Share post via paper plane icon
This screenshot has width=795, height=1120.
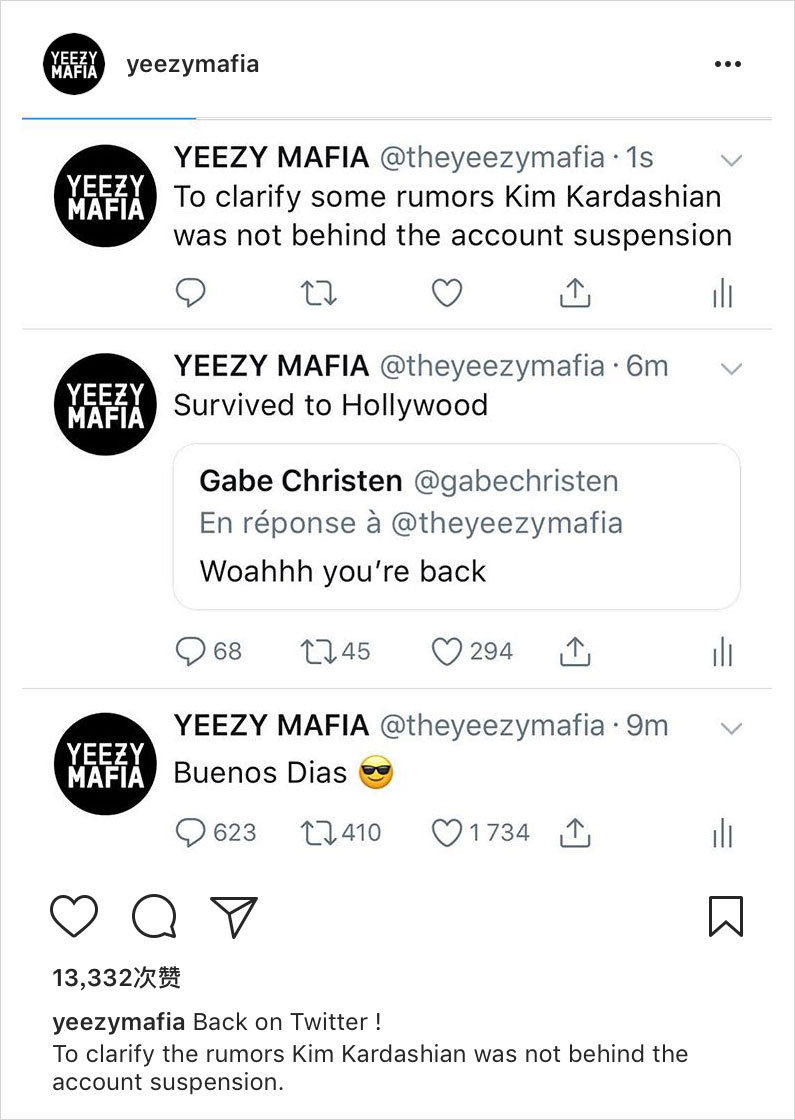coord(234,916)
